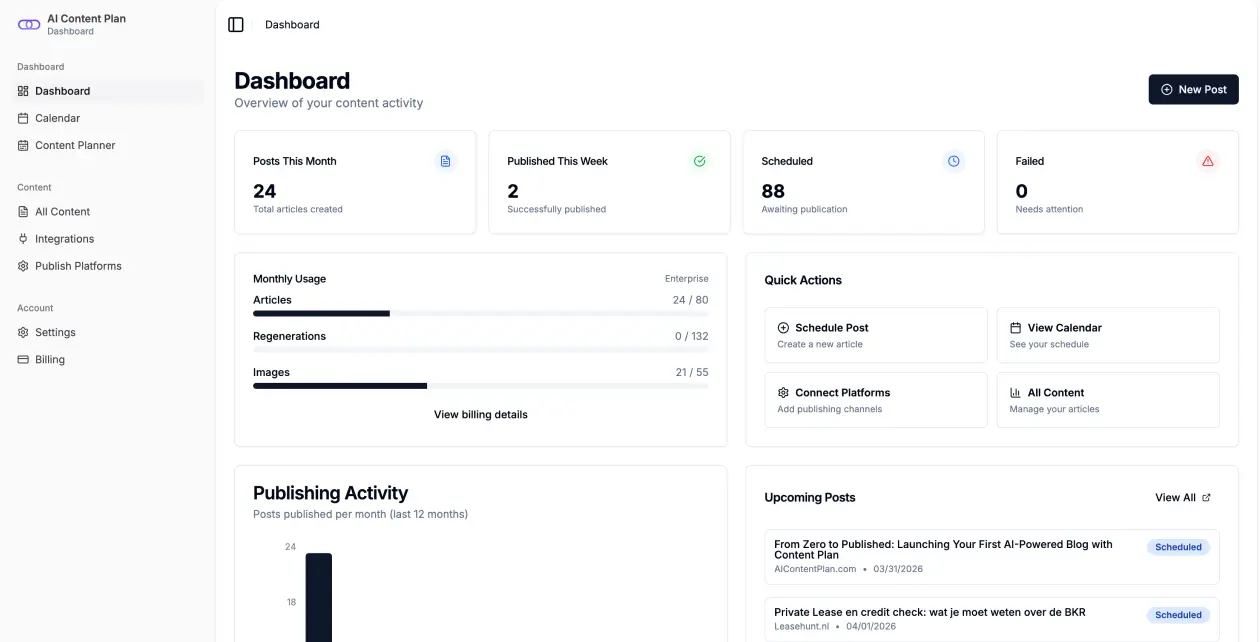The width and height of the screenshot is (1260, 642).
Task: Click the 24 / 80 articles value
Action: [x=691, y=300]
